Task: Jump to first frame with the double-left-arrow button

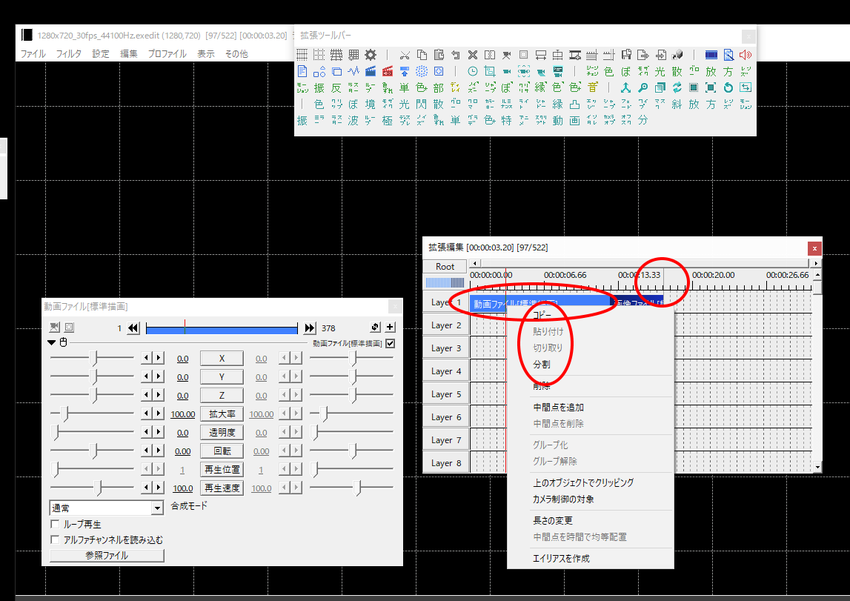Action: point(133,327)
